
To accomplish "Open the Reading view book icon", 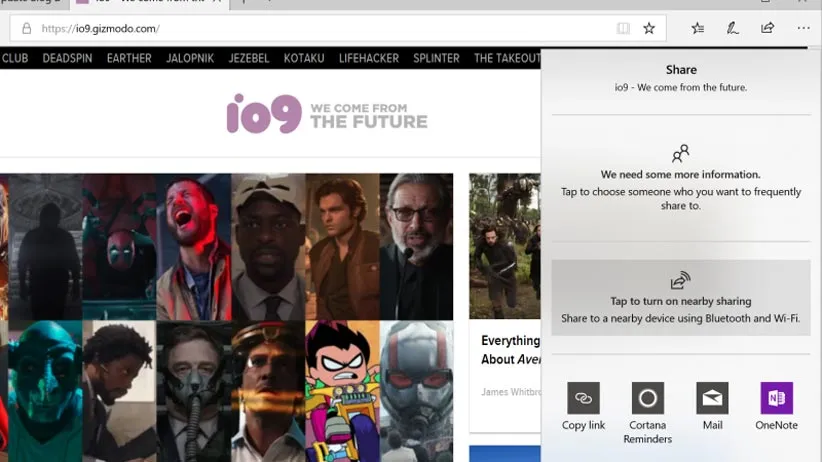I will 623,28.
